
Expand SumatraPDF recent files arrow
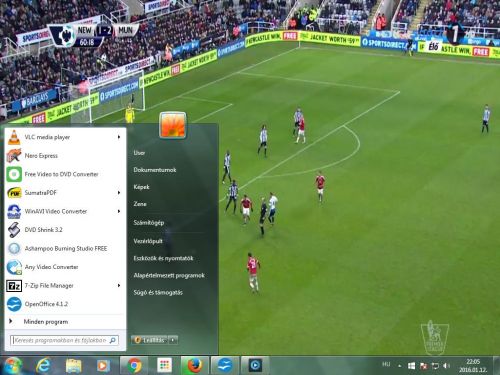[119, 193]
